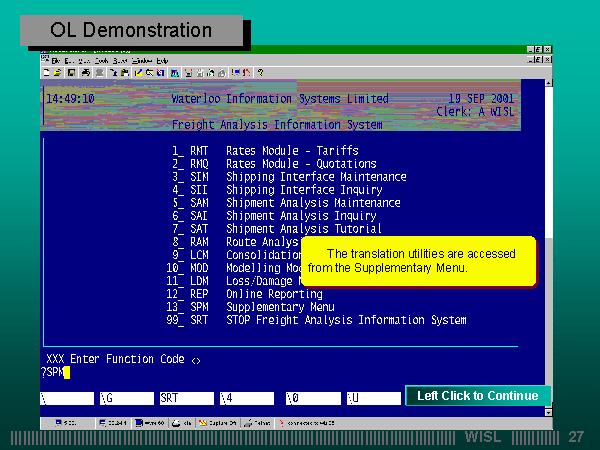Open the Window menu
600x450 pixels.
[x=141, y=61]
